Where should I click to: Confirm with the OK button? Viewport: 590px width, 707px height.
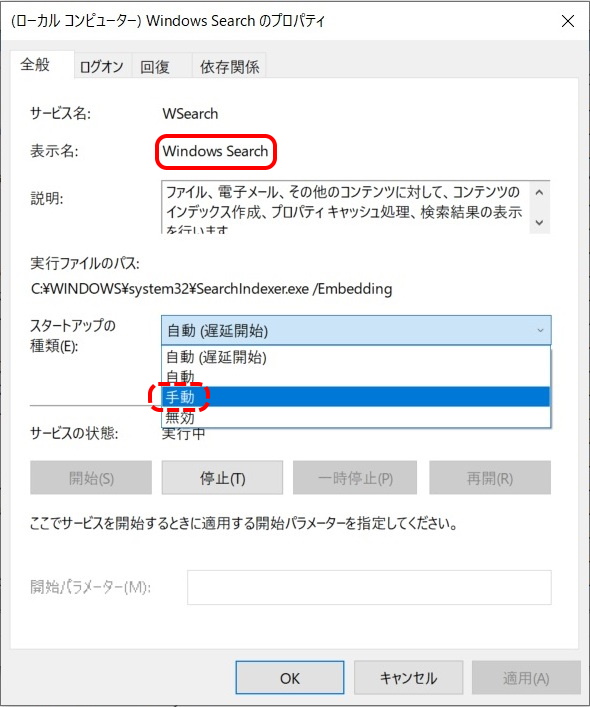[x=290, y=678]
